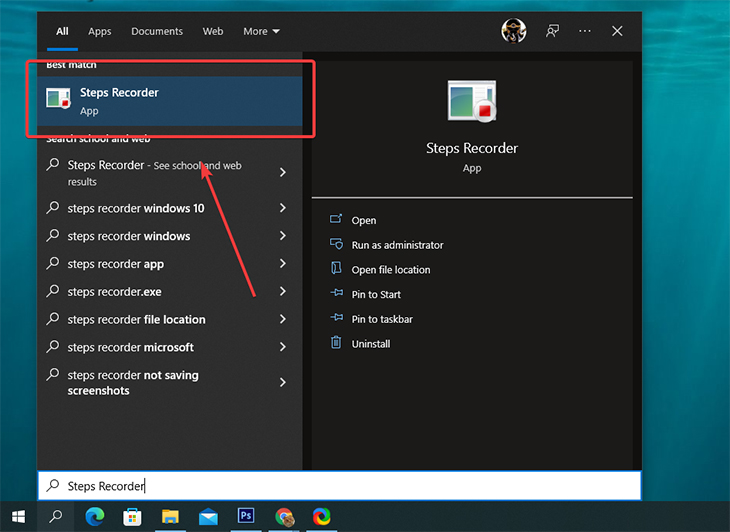Click the Open action icon
This screenshot has width=730, height=532.
pos(336,219)
